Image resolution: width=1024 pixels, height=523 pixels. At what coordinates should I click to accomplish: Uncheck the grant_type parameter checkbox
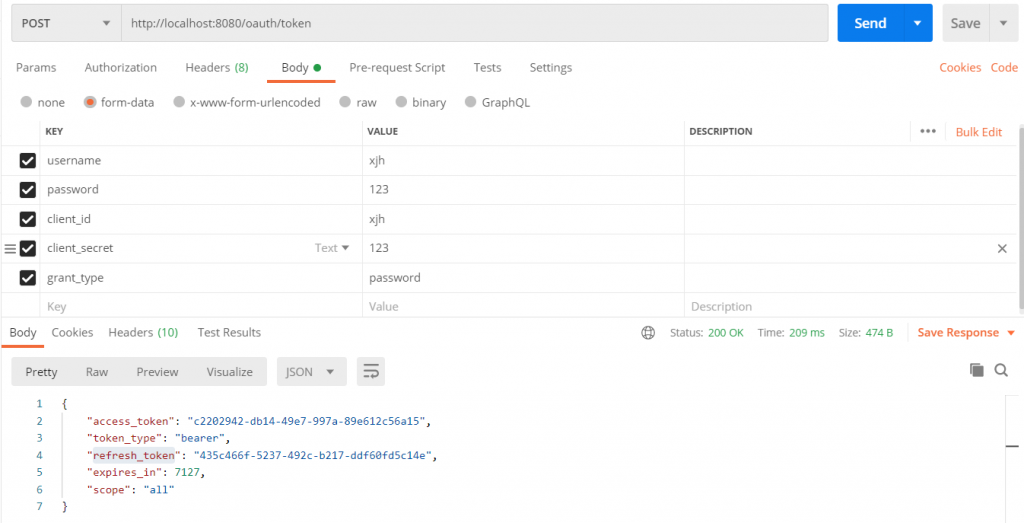[x=28, y=278]
